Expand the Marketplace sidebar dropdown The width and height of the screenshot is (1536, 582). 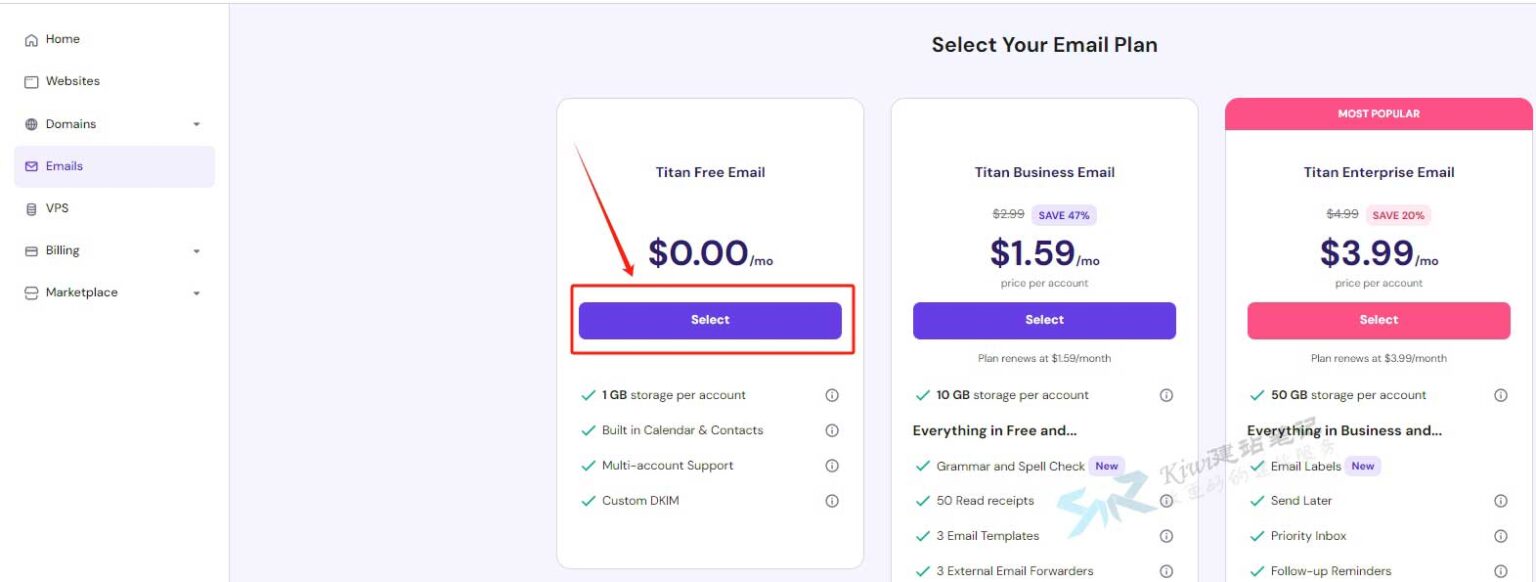[x=196, y=292]
